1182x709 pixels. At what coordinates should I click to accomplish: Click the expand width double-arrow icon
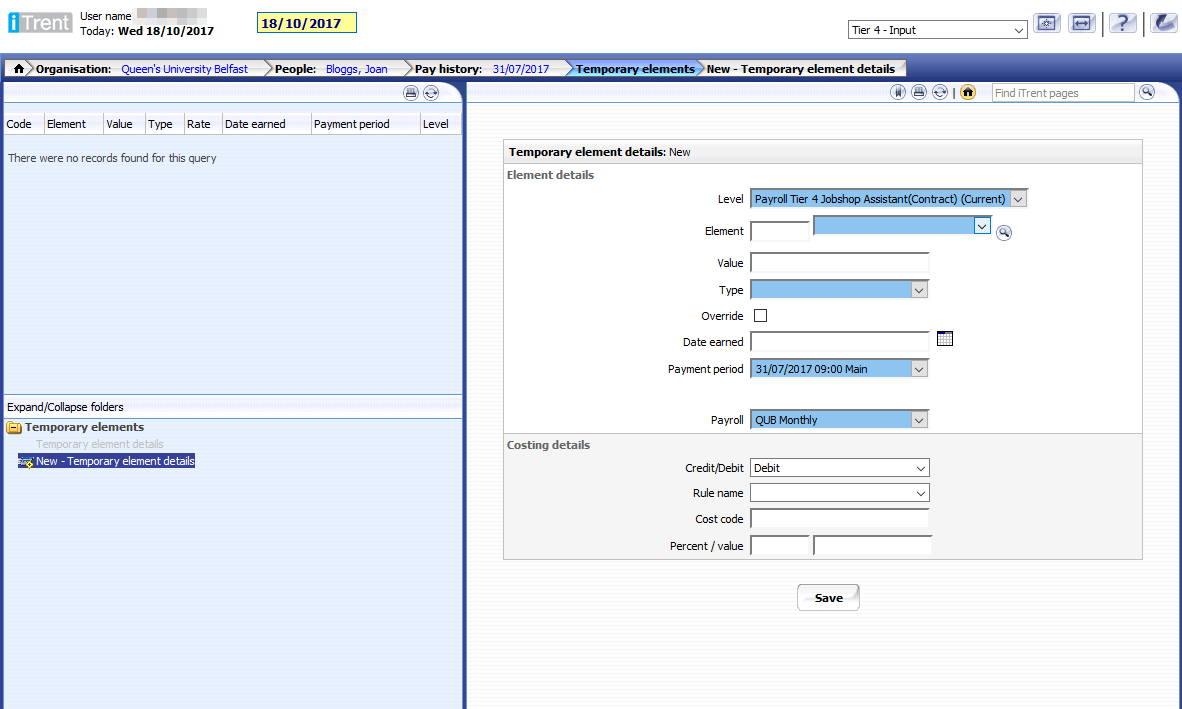pos(1081,23)
